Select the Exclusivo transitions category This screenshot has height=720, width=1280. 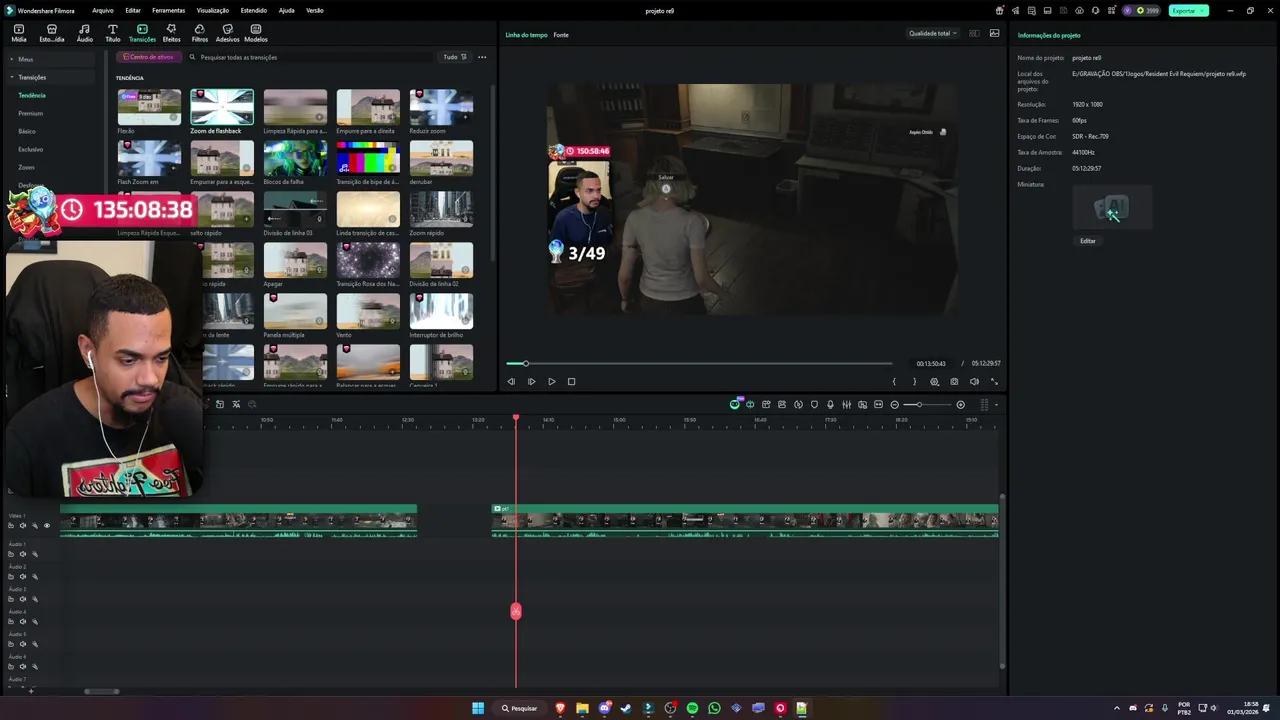[x=30, y=149]
